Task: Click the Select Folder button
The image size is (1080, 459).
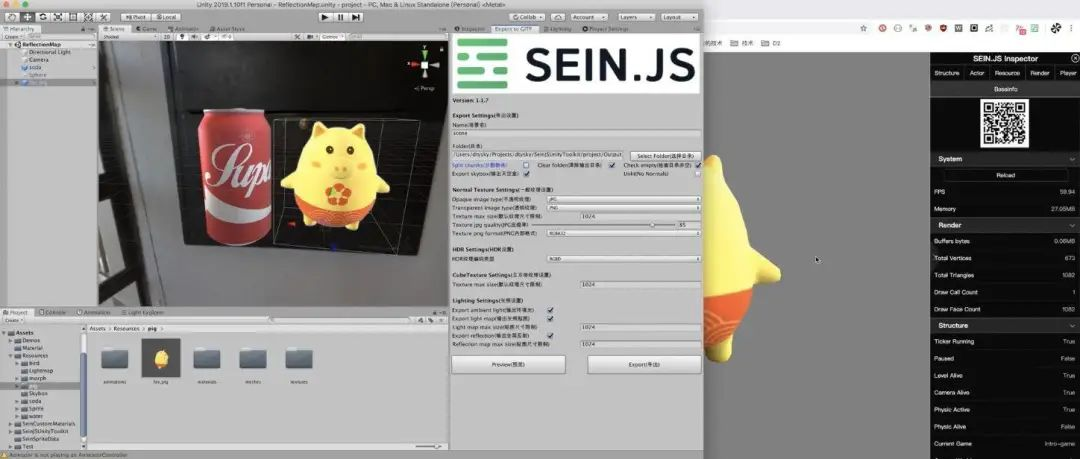Action: click(665, 156)
